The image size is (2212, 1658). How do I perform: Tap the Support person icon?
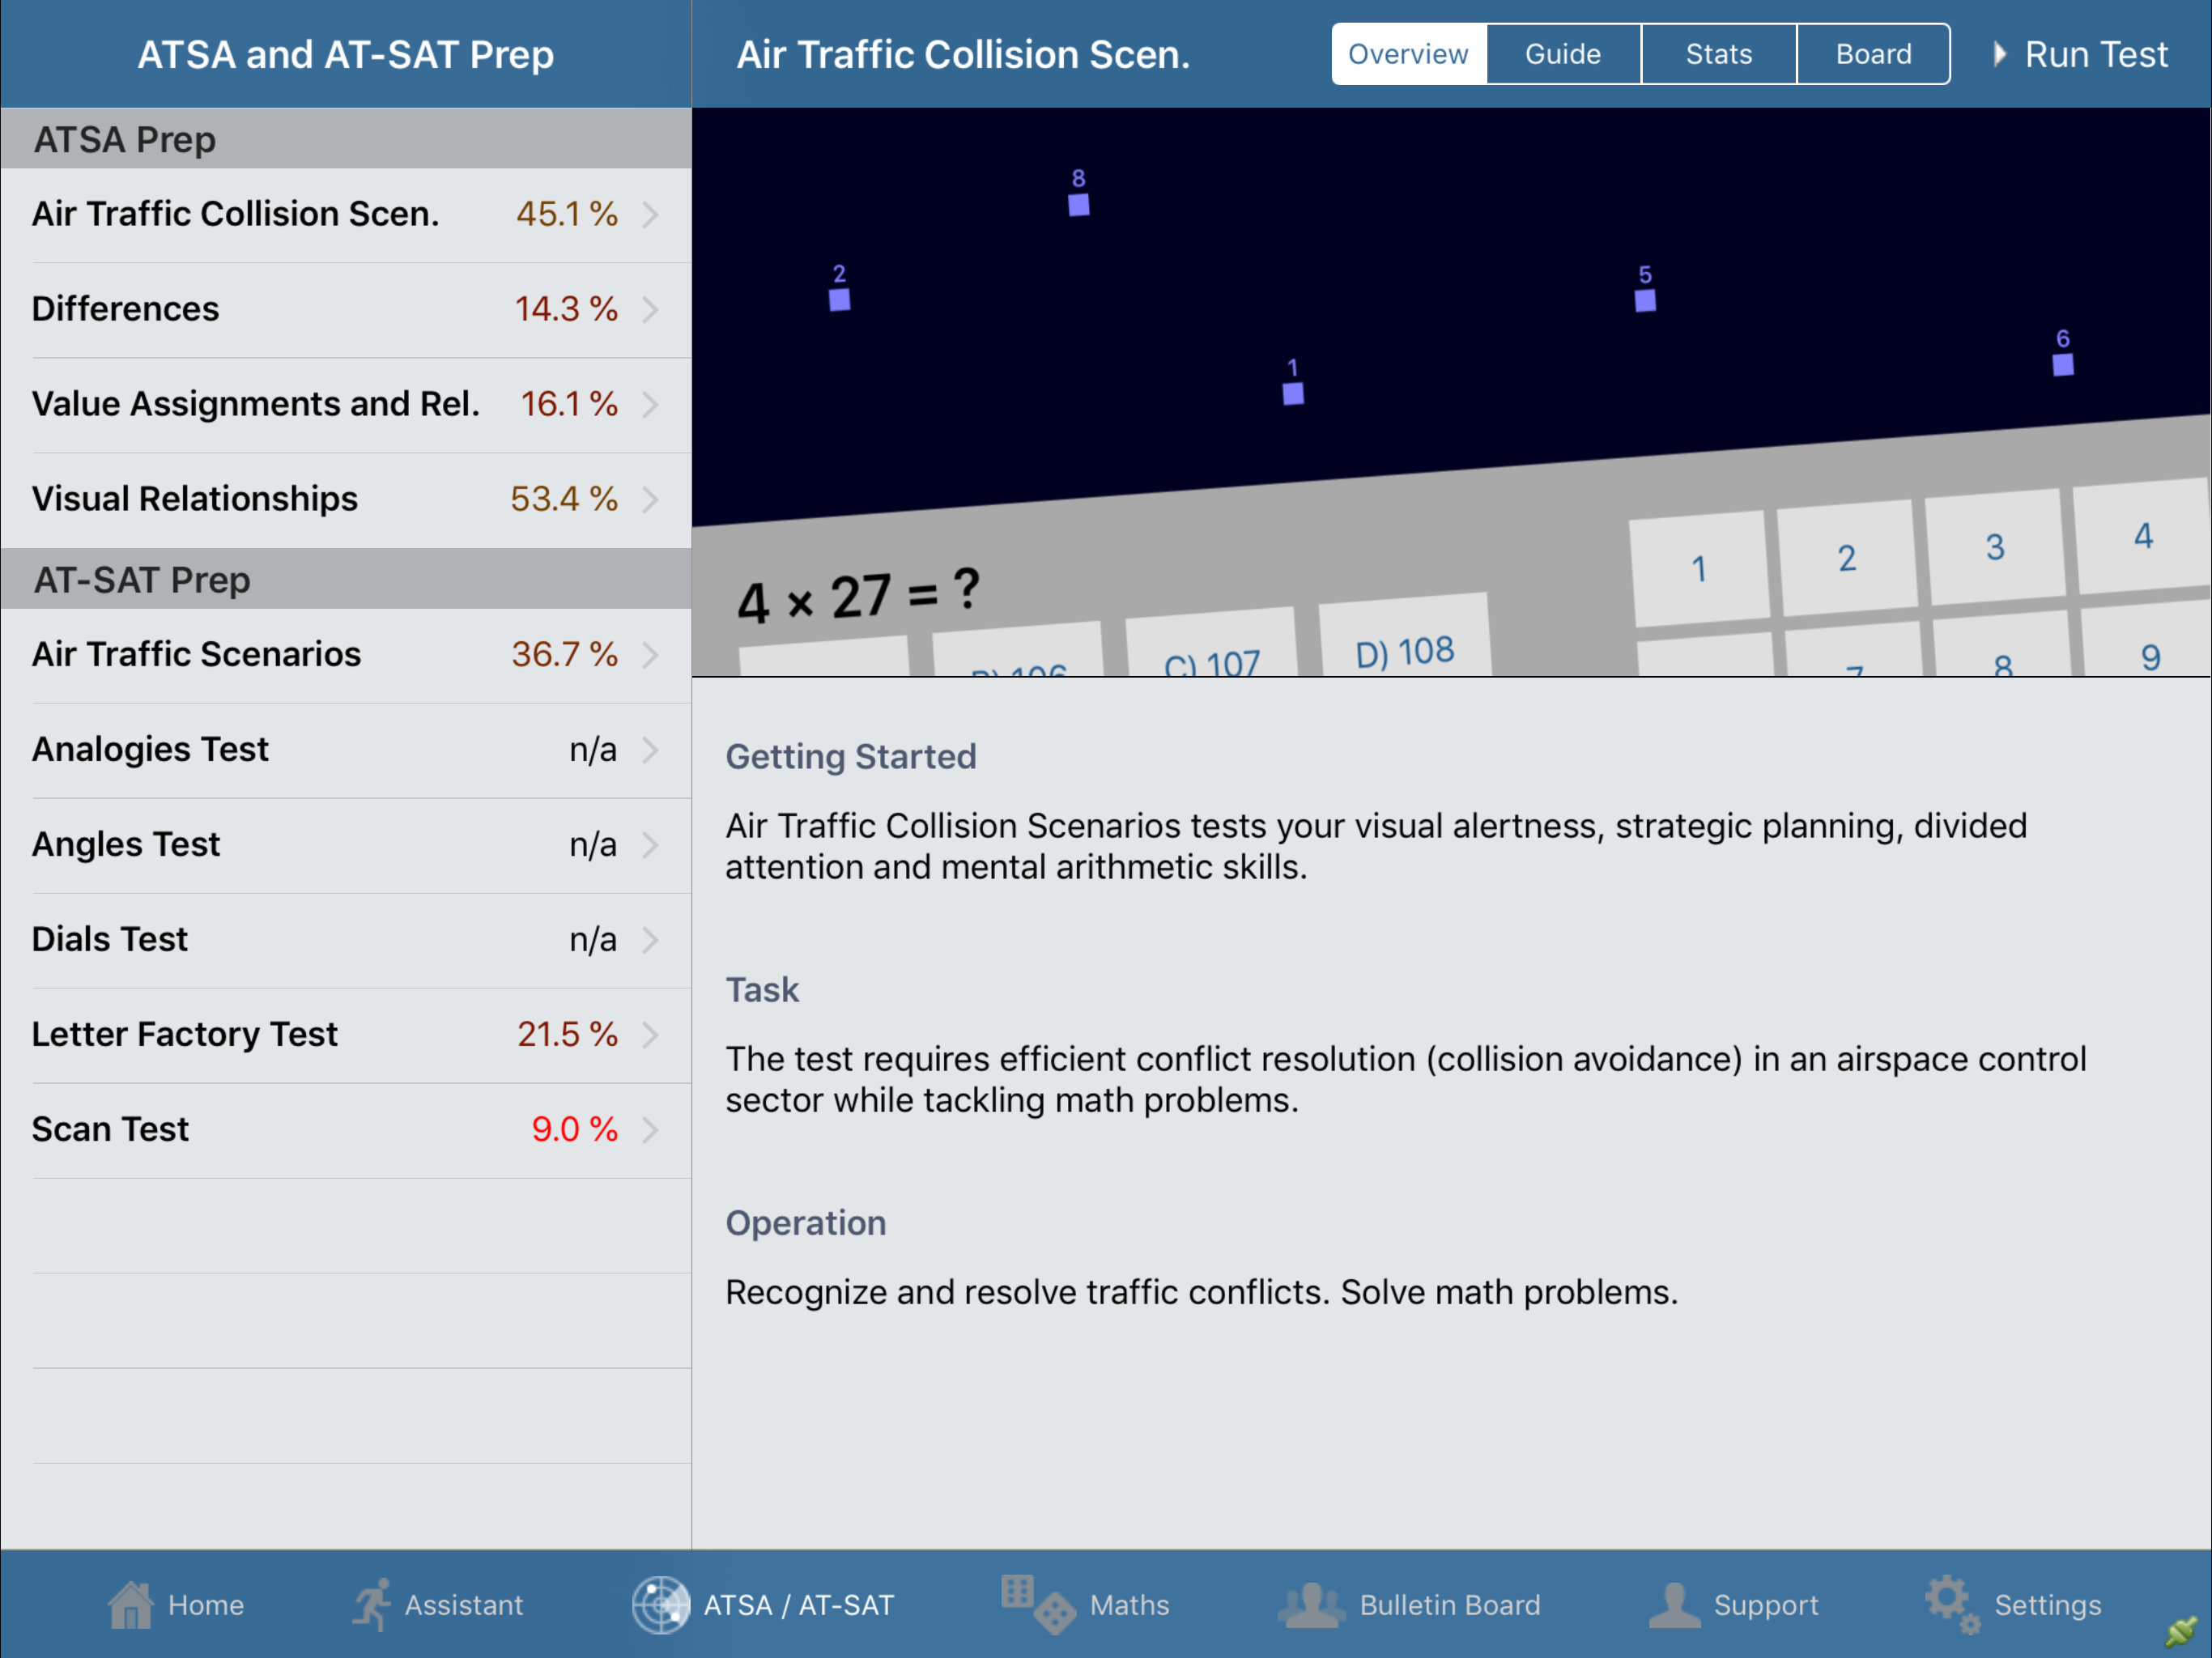[1674, 1605]
